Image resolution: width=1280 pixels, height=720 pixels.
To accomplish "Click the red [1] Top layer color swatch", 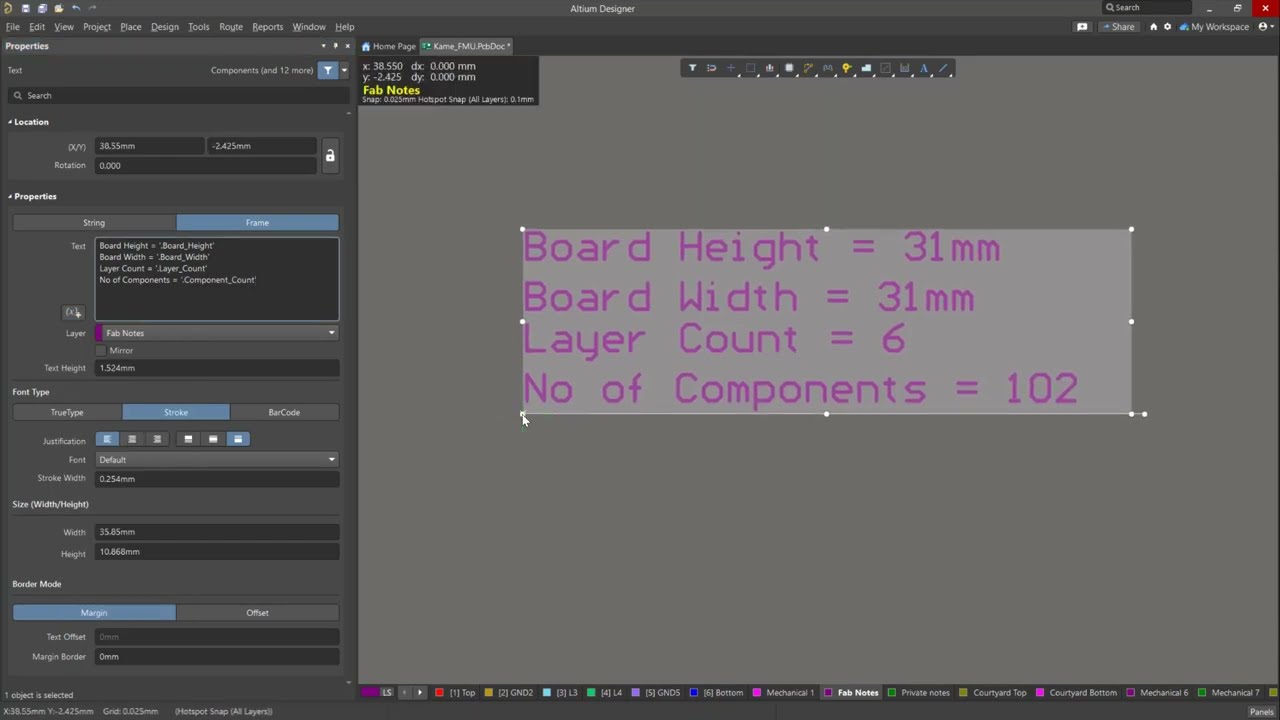I will pos(439,693).
